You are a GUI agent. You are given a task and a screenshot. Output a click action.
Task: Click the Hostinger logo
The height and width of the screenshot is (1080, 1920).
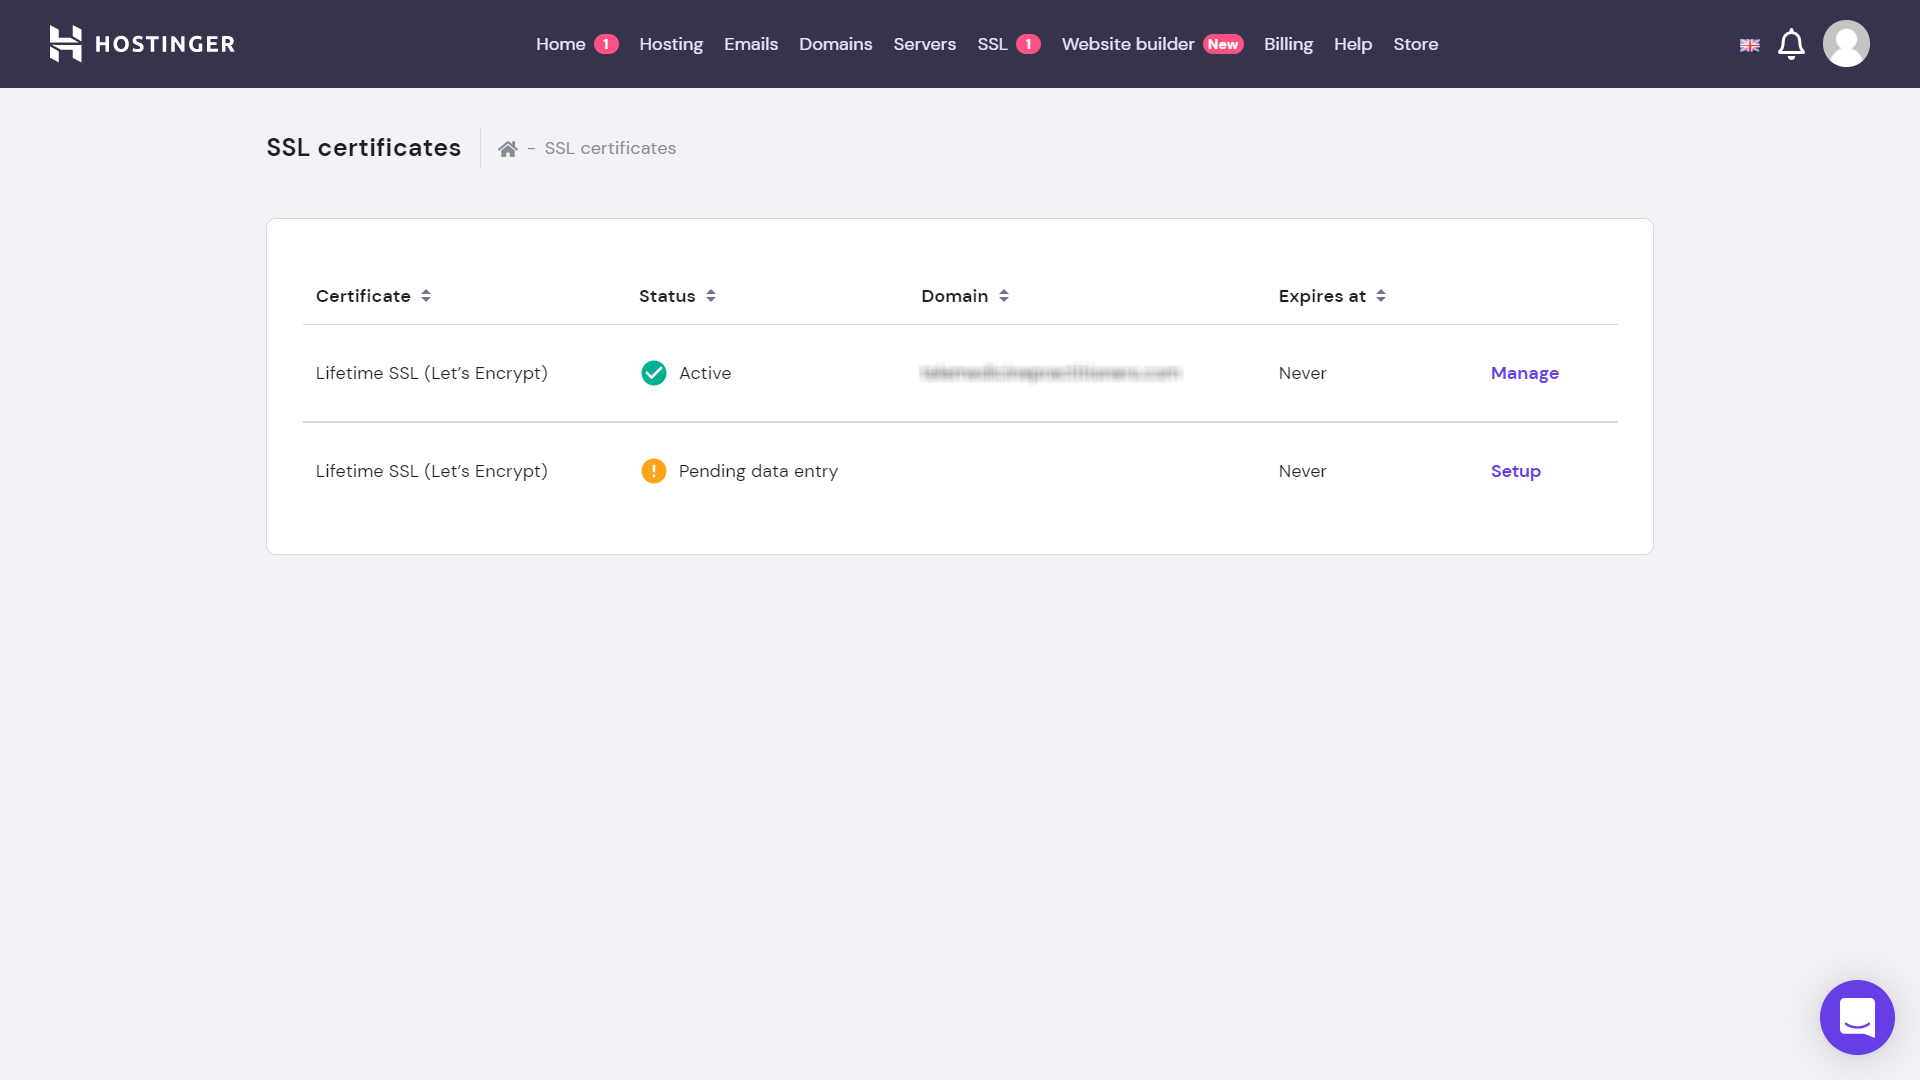tap(142, 44)
